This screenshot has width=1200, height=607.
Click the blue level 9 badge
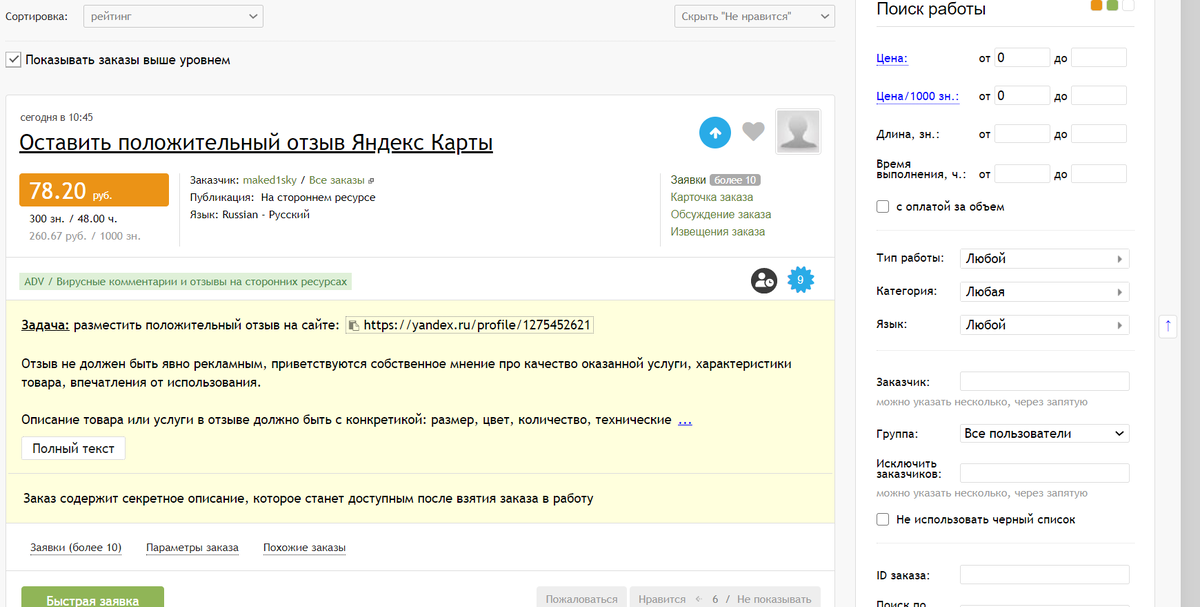[x=800, y=280]
